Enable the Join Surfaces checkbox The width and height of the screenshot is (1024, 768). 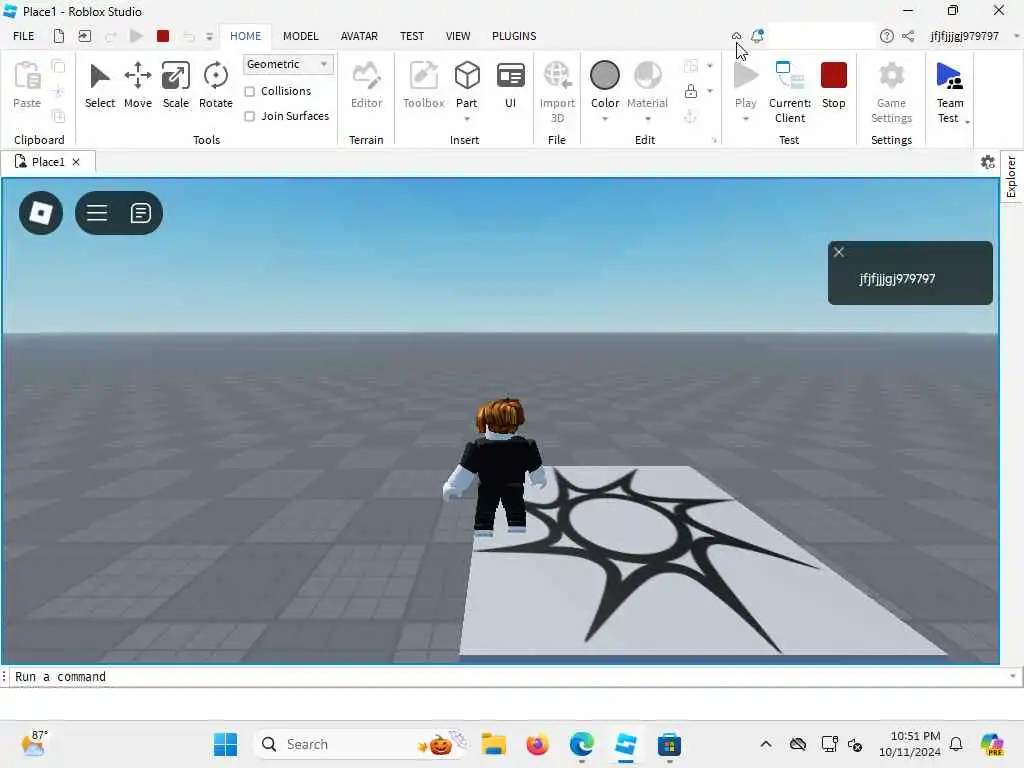(249, 116)
